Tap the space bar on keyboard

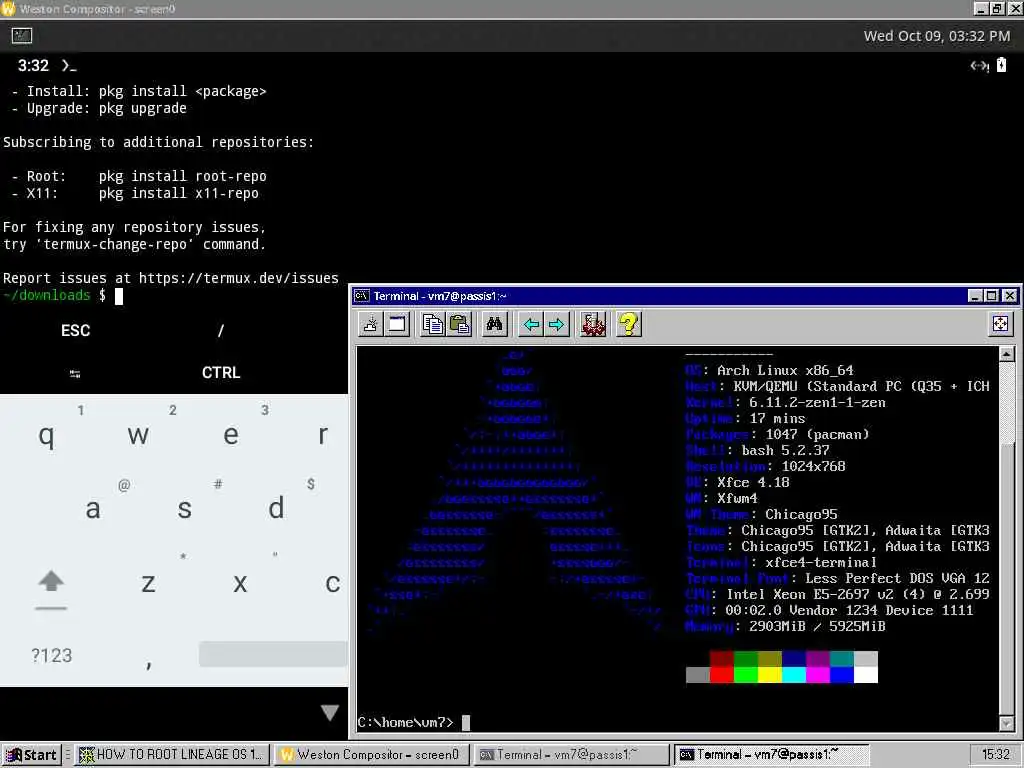click(x=273, y=654)
